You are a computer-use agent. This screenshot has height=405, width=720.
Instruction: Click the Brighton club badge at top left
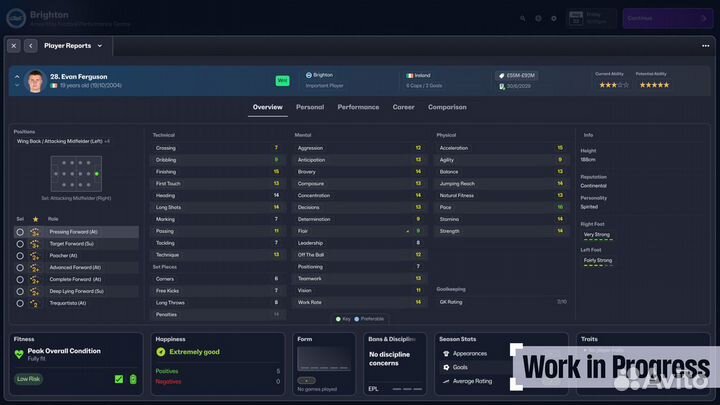point(16,18)
